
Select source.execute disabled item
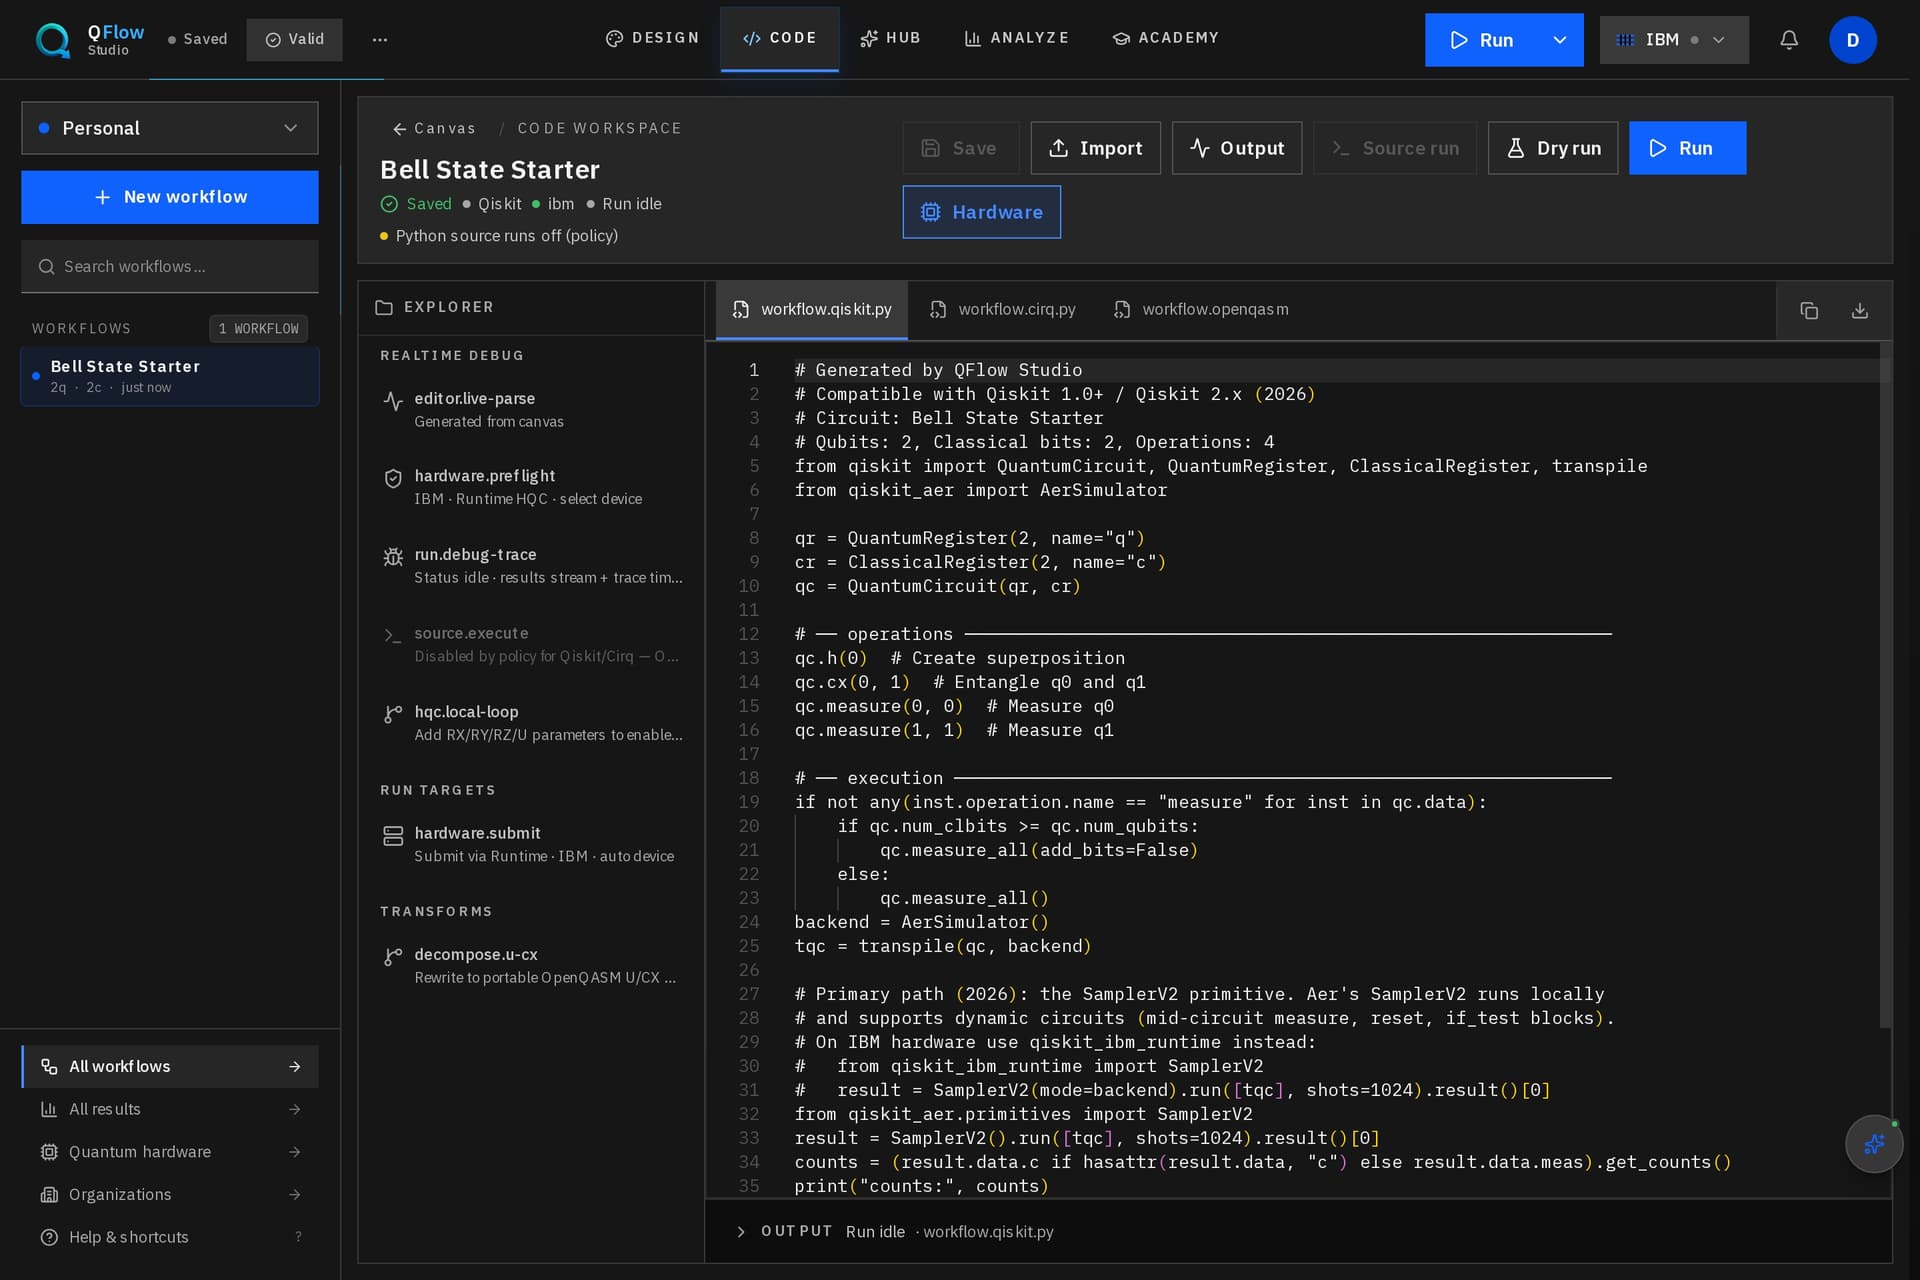click(531, 644)
